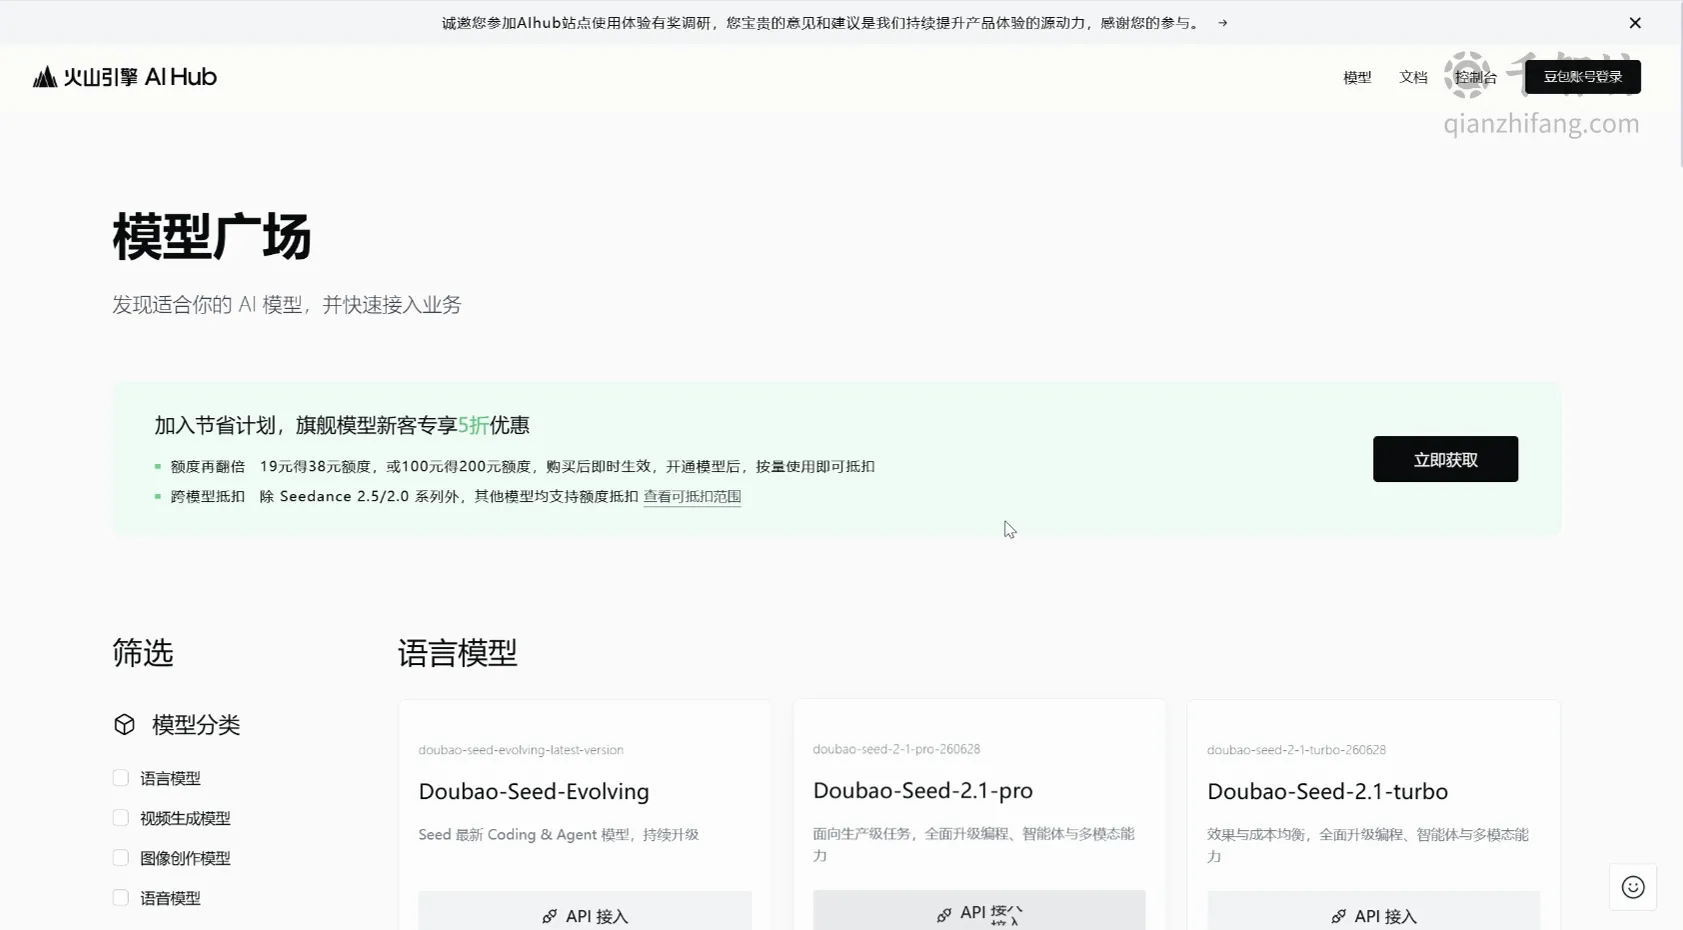The width and height of the screenshot is (1683, 930).
Task: Click the smiley feedback icon
Action: (1633, 887)
